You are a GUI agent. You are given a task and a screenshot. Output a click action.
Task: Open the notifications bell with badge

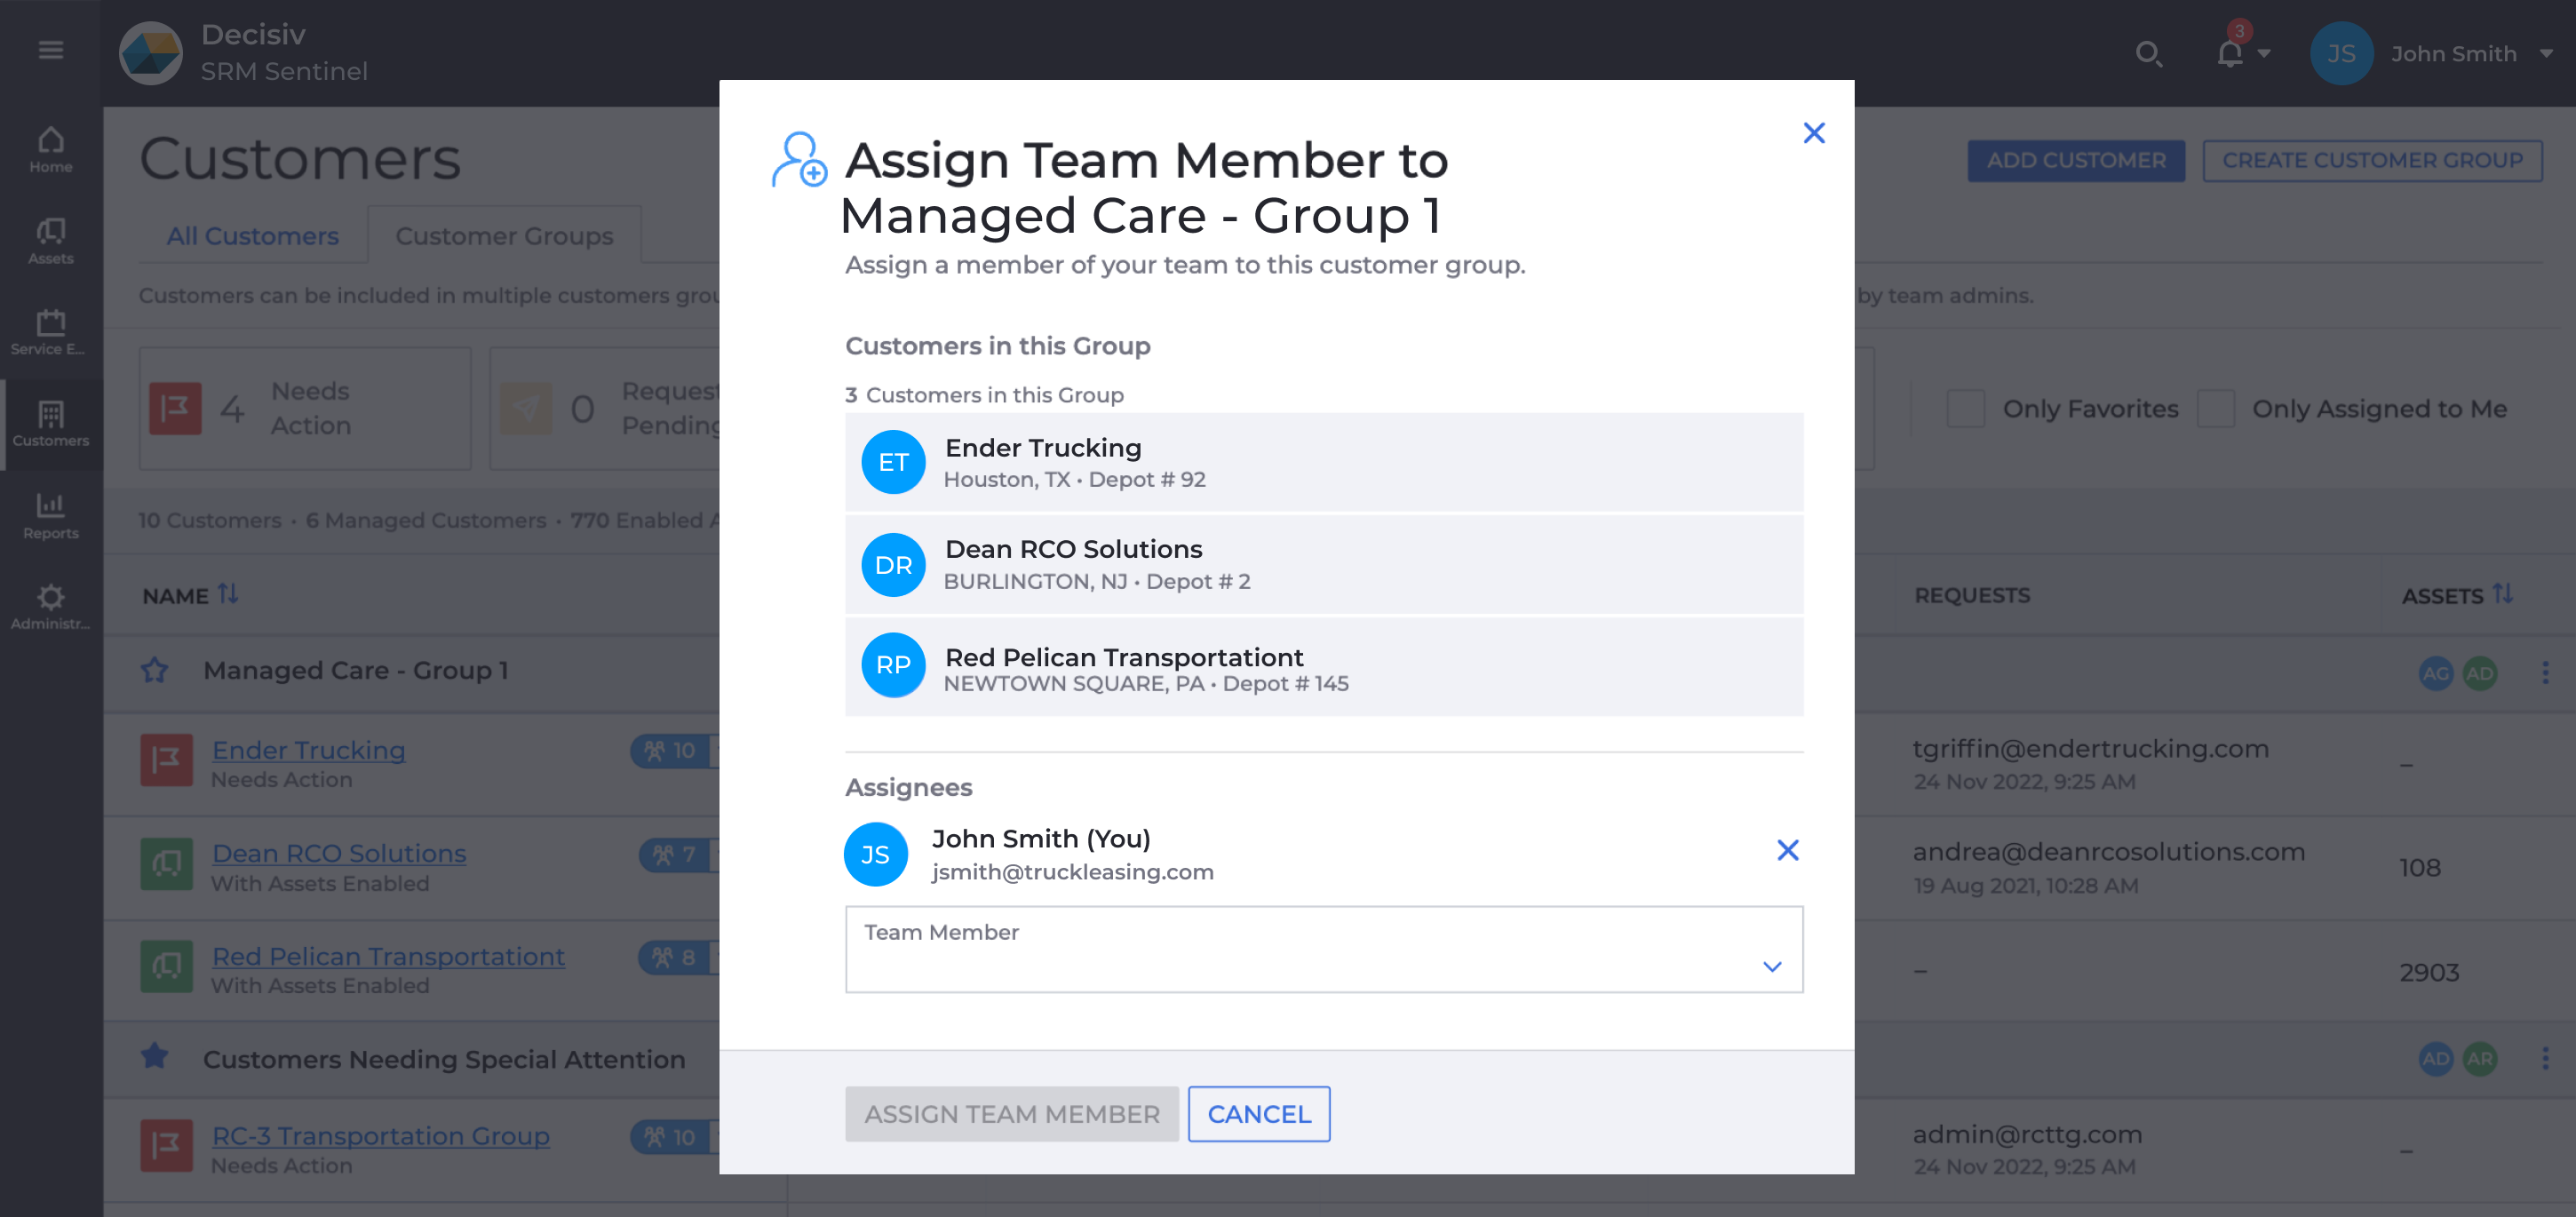pos(2228,54)
